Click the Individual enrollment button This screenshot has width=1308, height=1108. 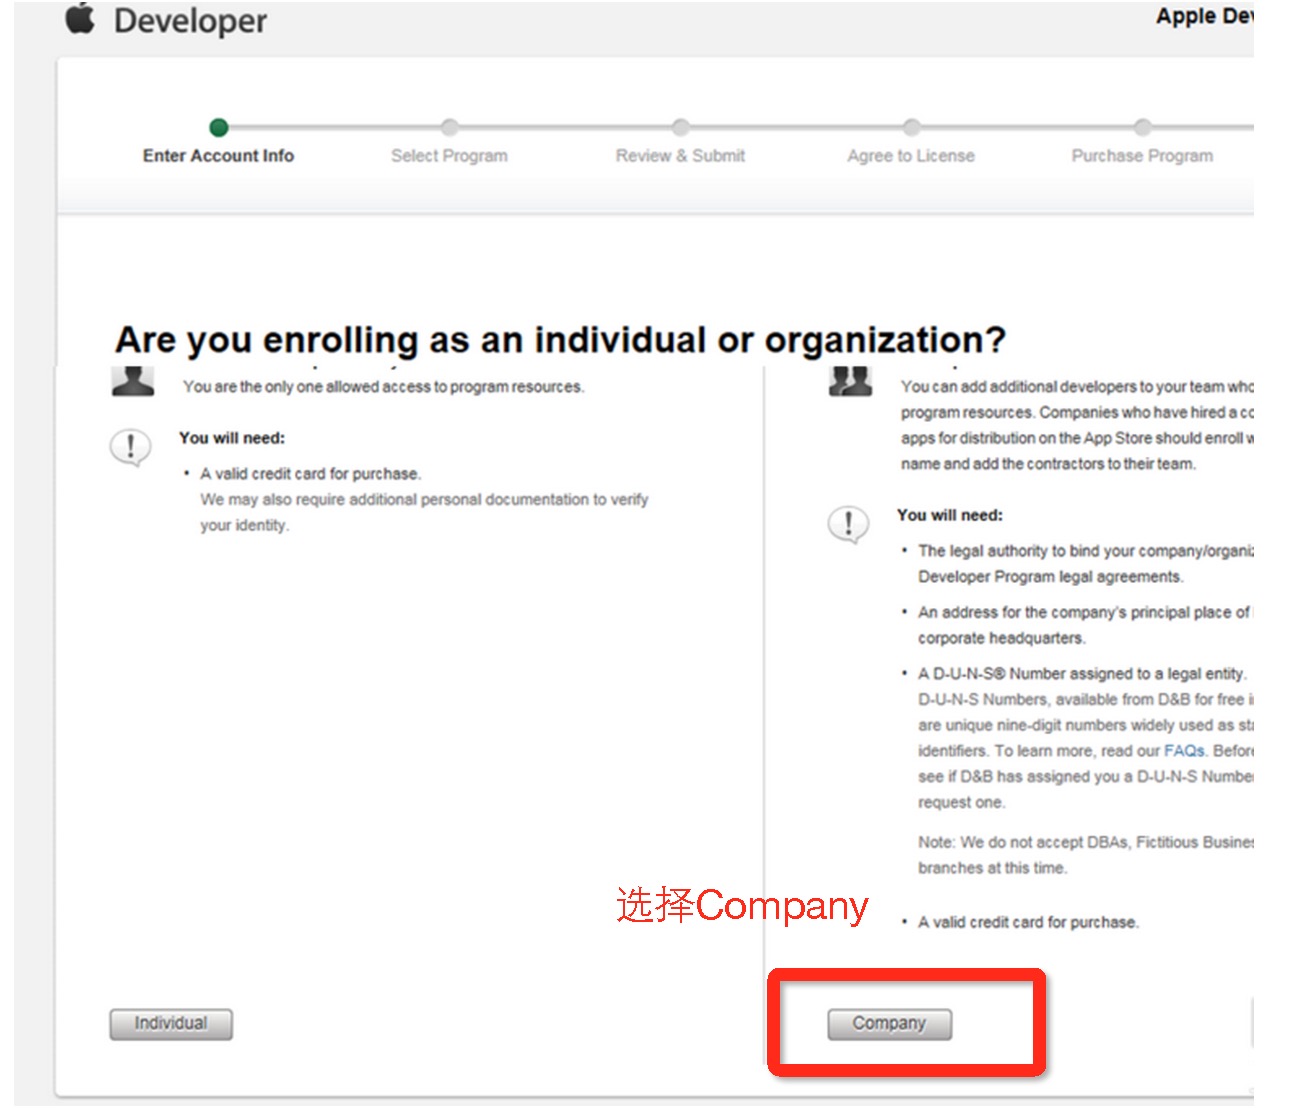click(171, 1024)
